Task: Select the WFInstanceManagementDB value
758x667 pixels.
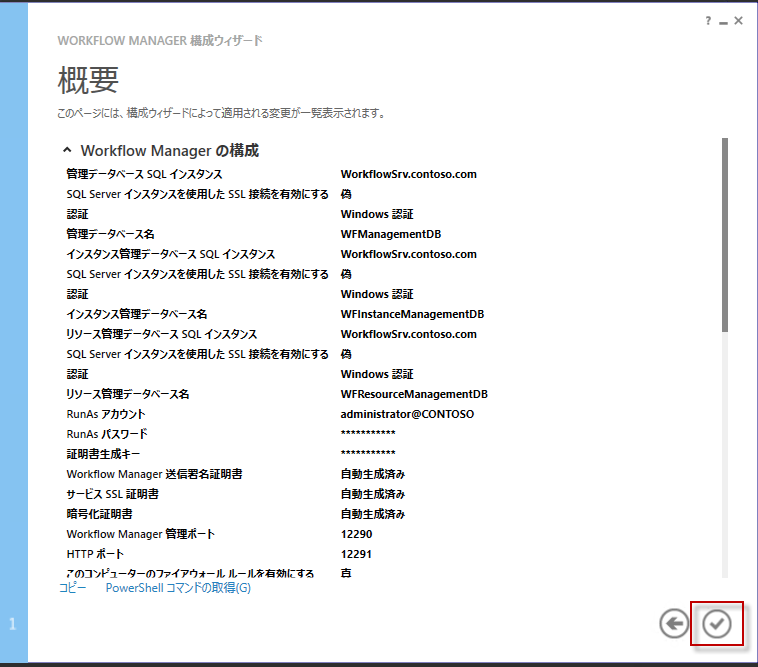Action: click(412, 314)
